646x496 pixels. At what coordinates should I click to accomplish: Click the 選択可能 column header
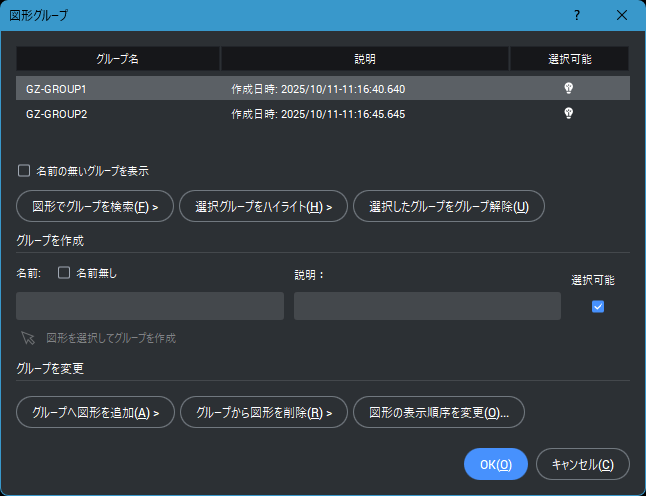[x=569, y=59]
